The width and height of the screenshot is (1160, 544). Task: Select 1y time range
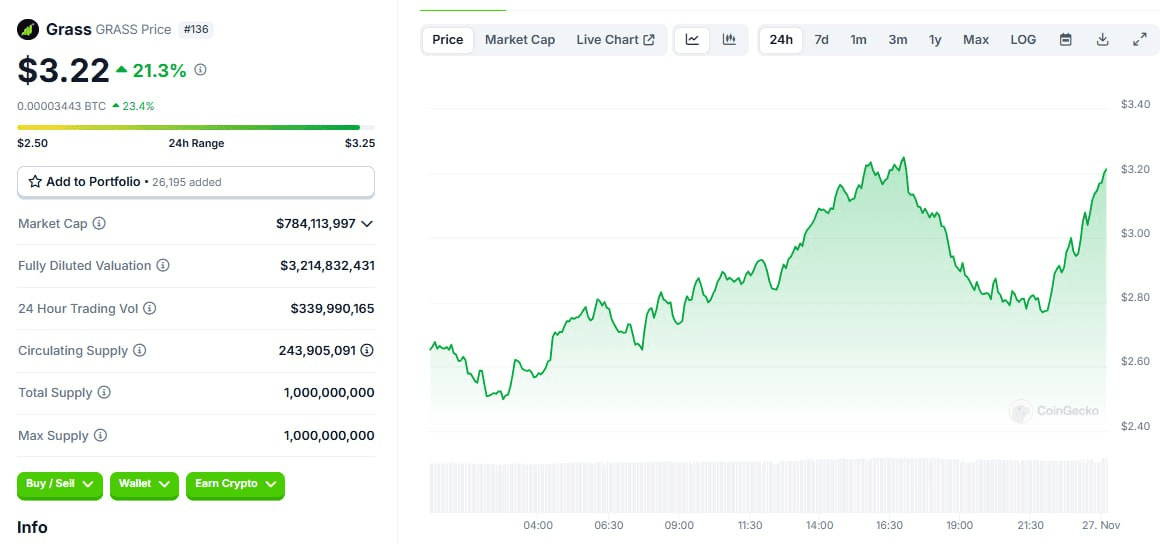[935, 40]
